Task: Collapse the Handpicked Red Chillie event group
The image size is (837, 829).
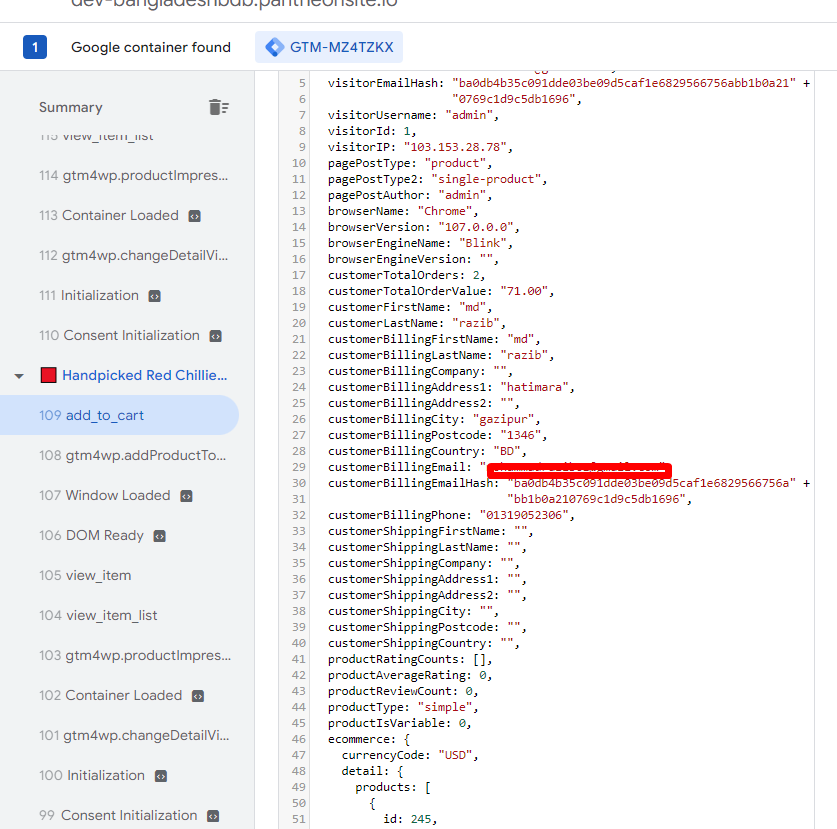Action: click(18, 375)
